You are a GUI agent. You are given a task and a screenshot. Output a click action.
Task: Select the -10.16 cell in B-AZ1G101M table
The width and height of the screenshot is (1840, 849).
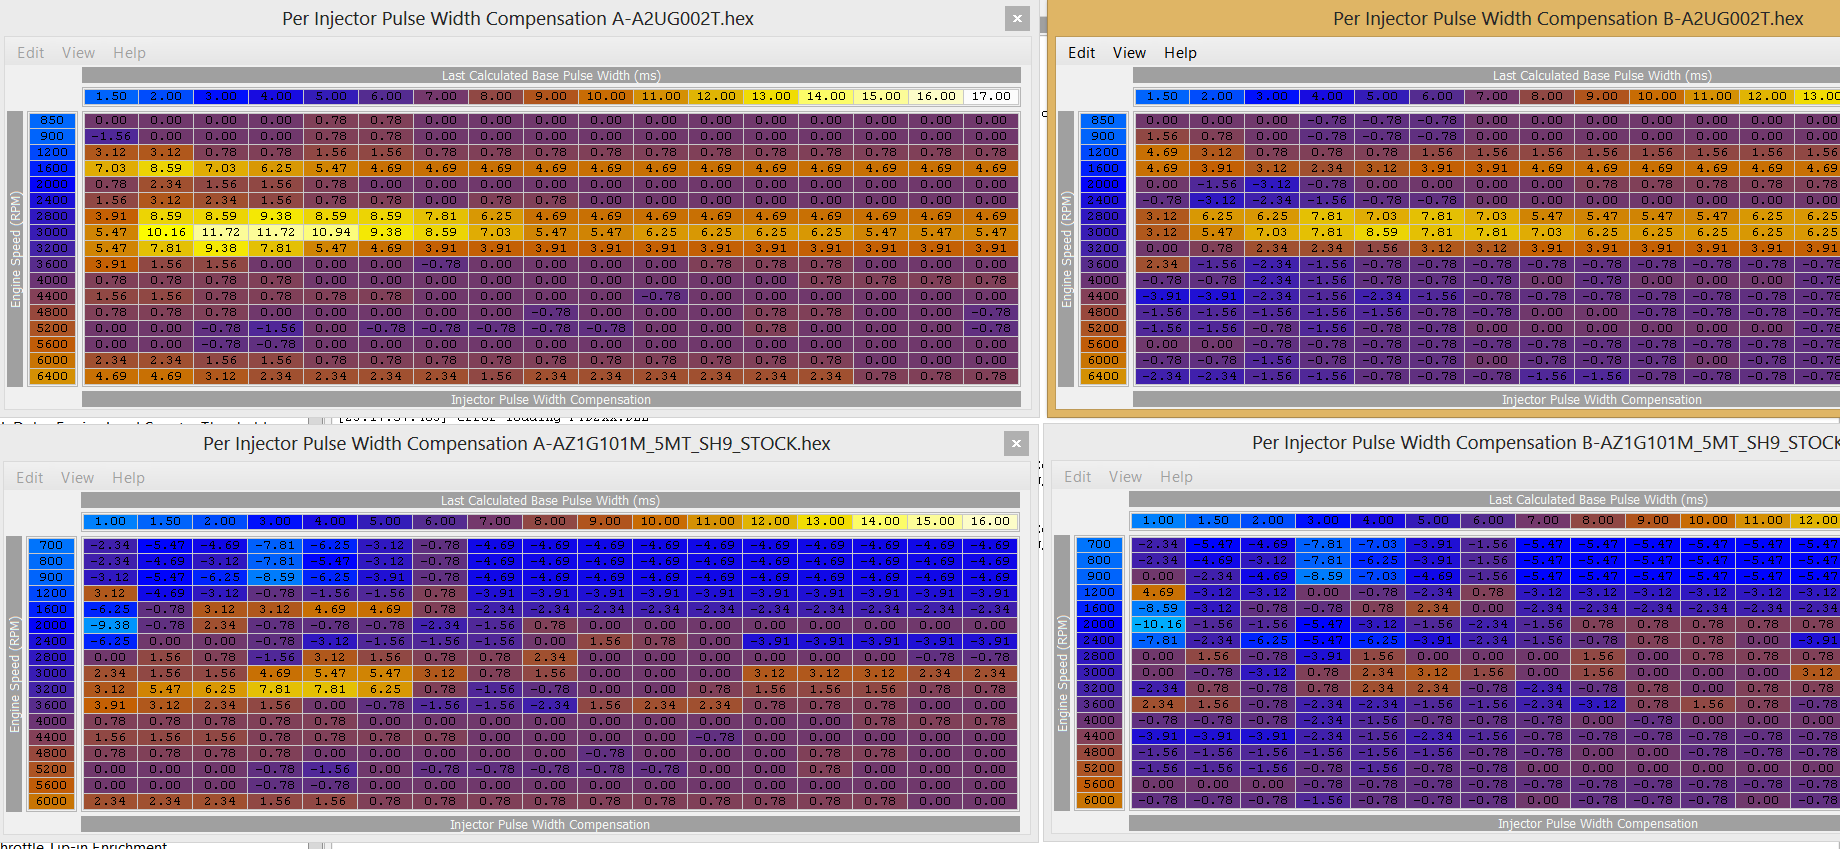tap(1158, 624)
